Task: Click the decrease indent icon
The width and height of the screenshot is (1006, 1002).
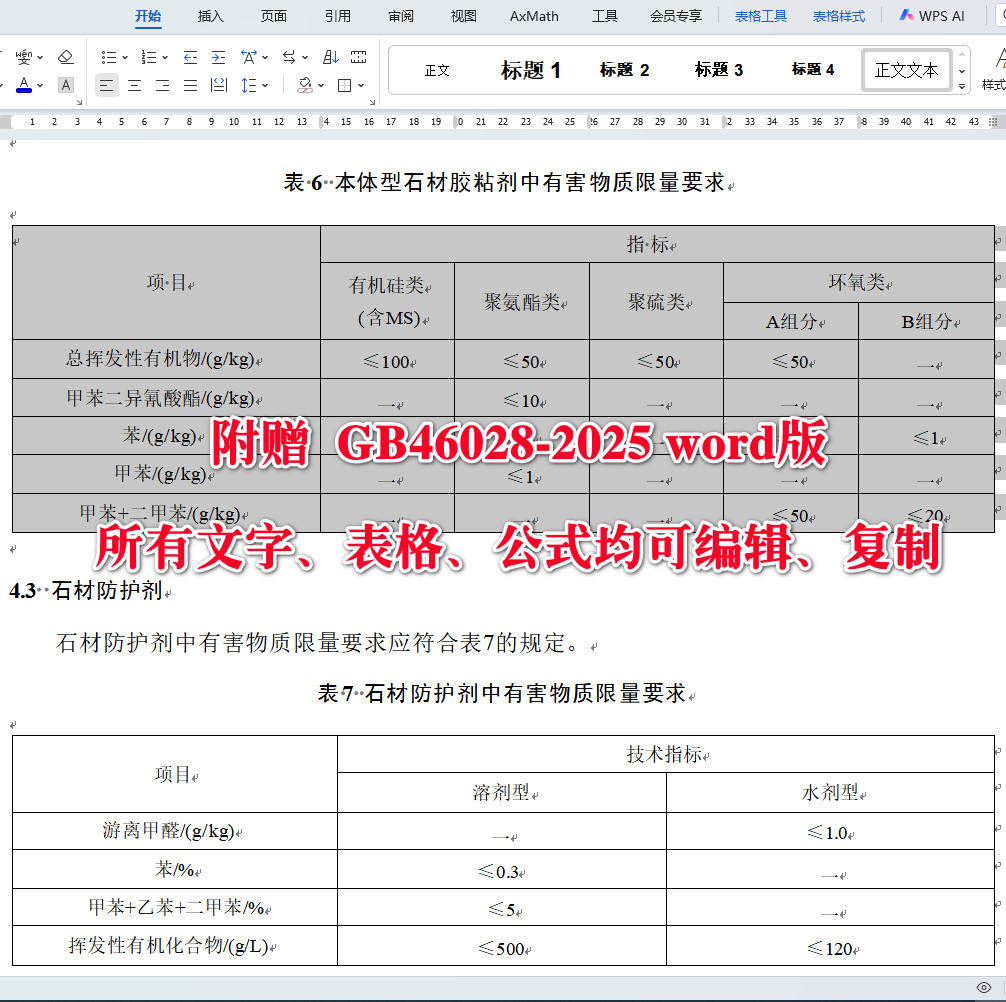Action: (x=190, y=57)
